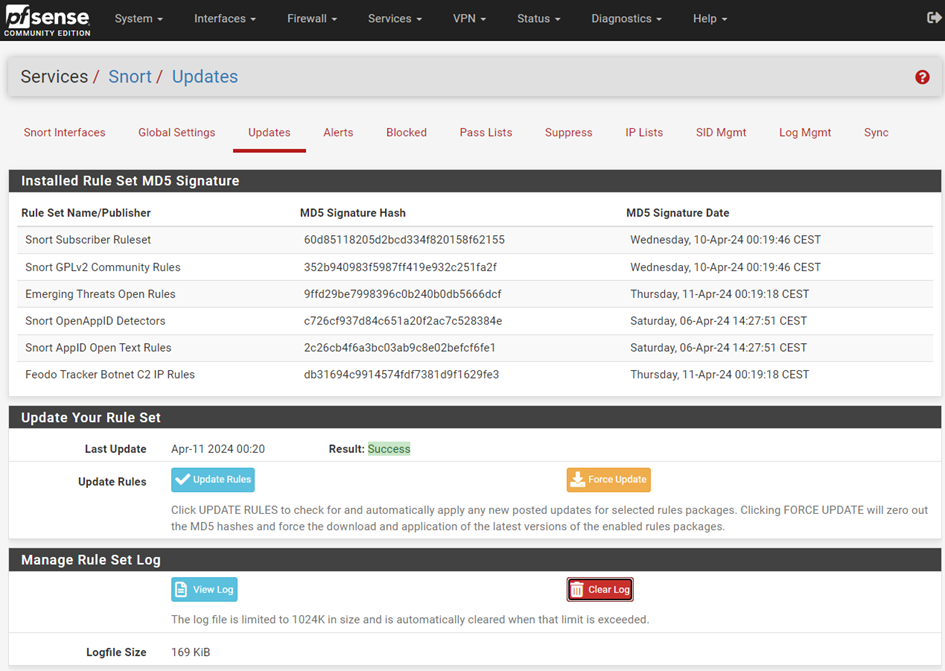Screen dimensions: 945x671
Task: Click the hash c726cf937d84c651a20f2ac7c528384e
Action: click(403, 321)
